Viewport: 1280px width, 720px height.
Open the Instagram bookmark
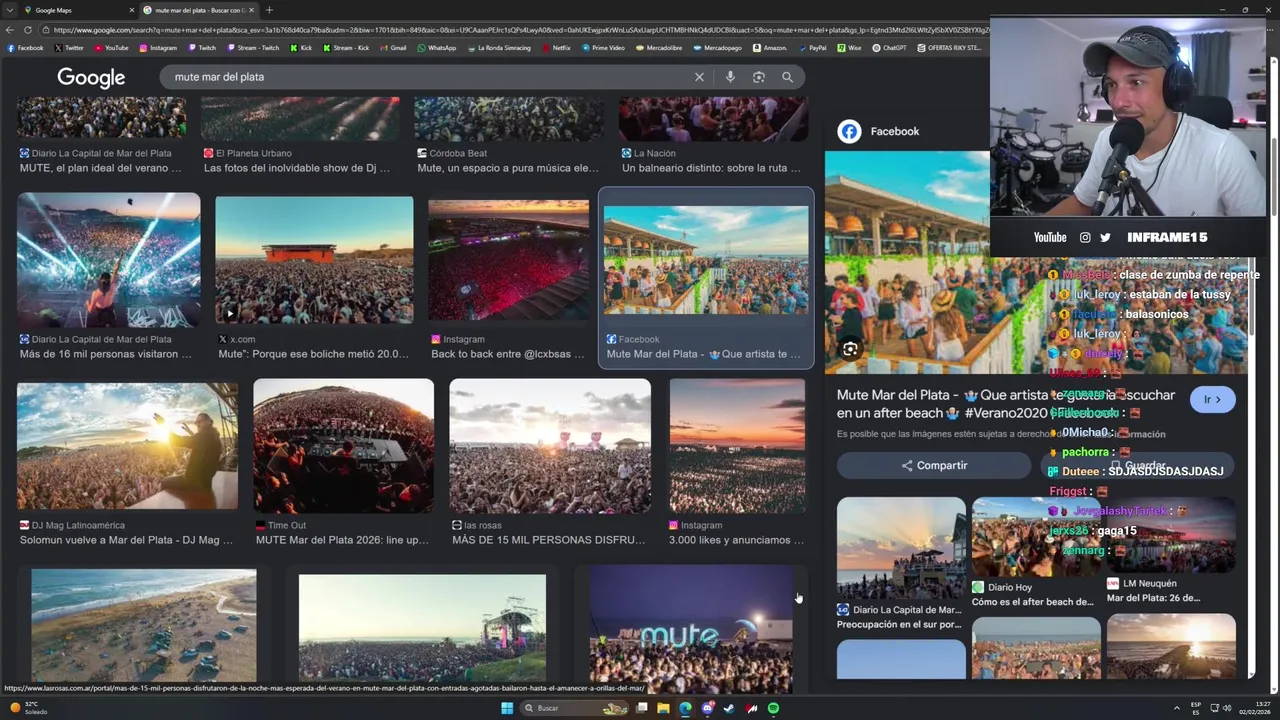tap(158, 47)
